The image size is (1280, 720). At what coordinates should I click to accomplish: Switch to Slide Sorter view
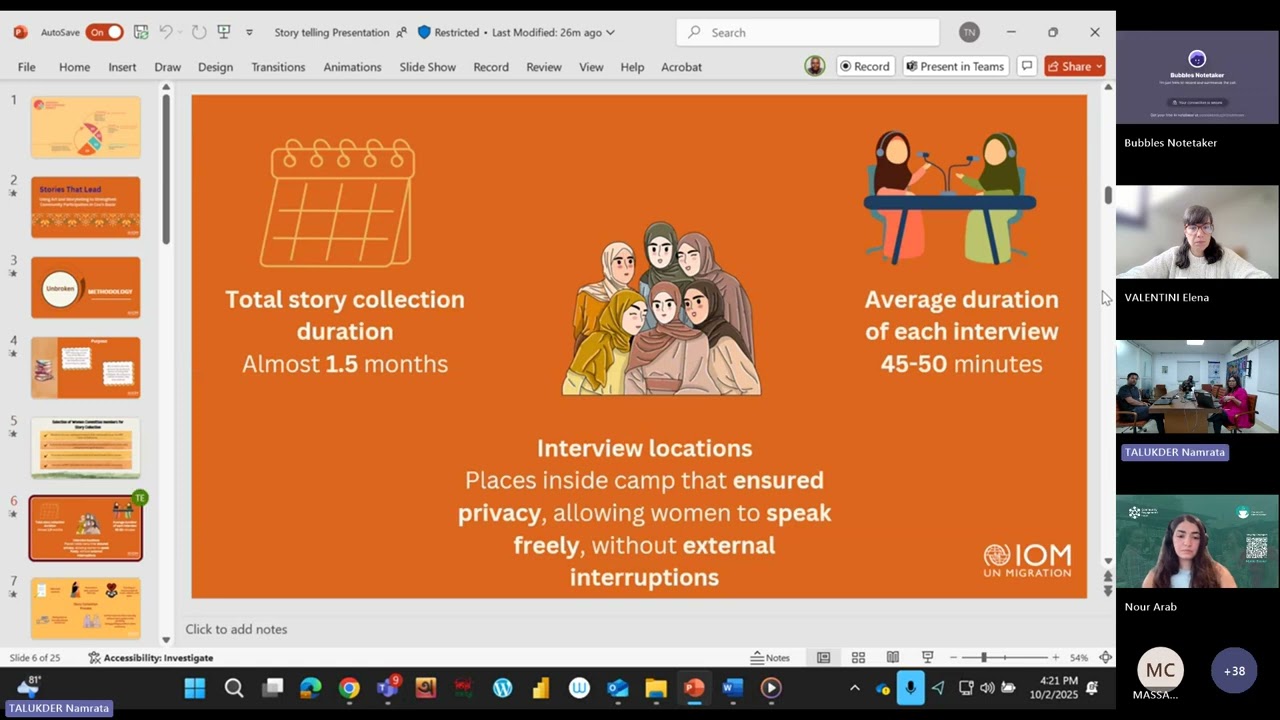click(858, 658)
